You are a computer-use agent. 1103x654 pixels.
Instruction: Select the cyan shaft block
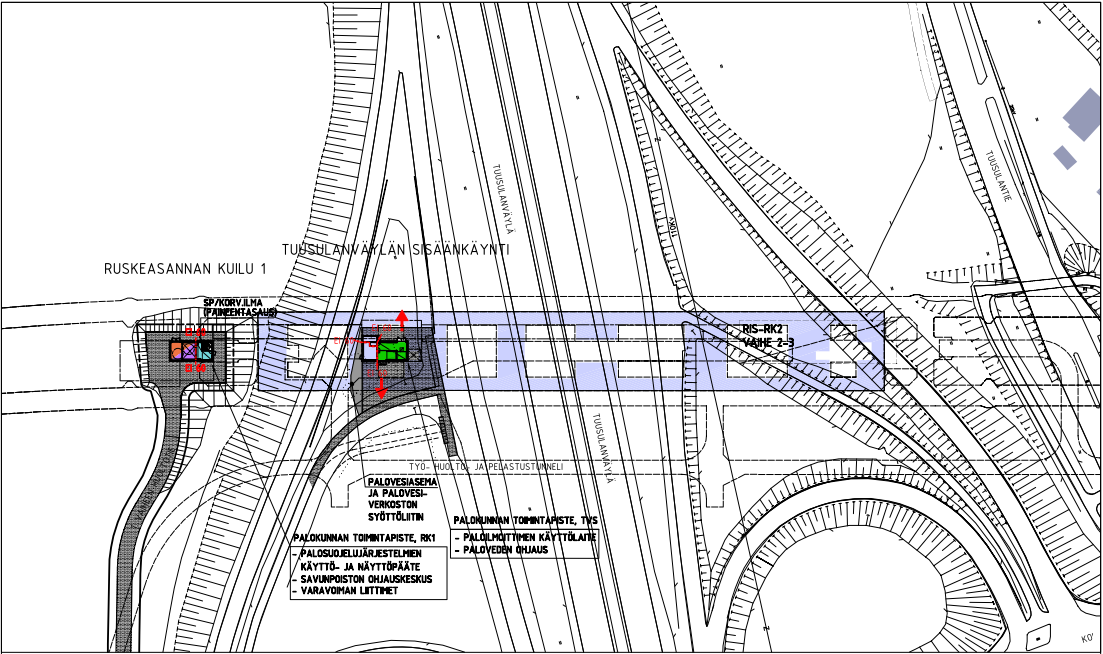(x=205, y=351)
